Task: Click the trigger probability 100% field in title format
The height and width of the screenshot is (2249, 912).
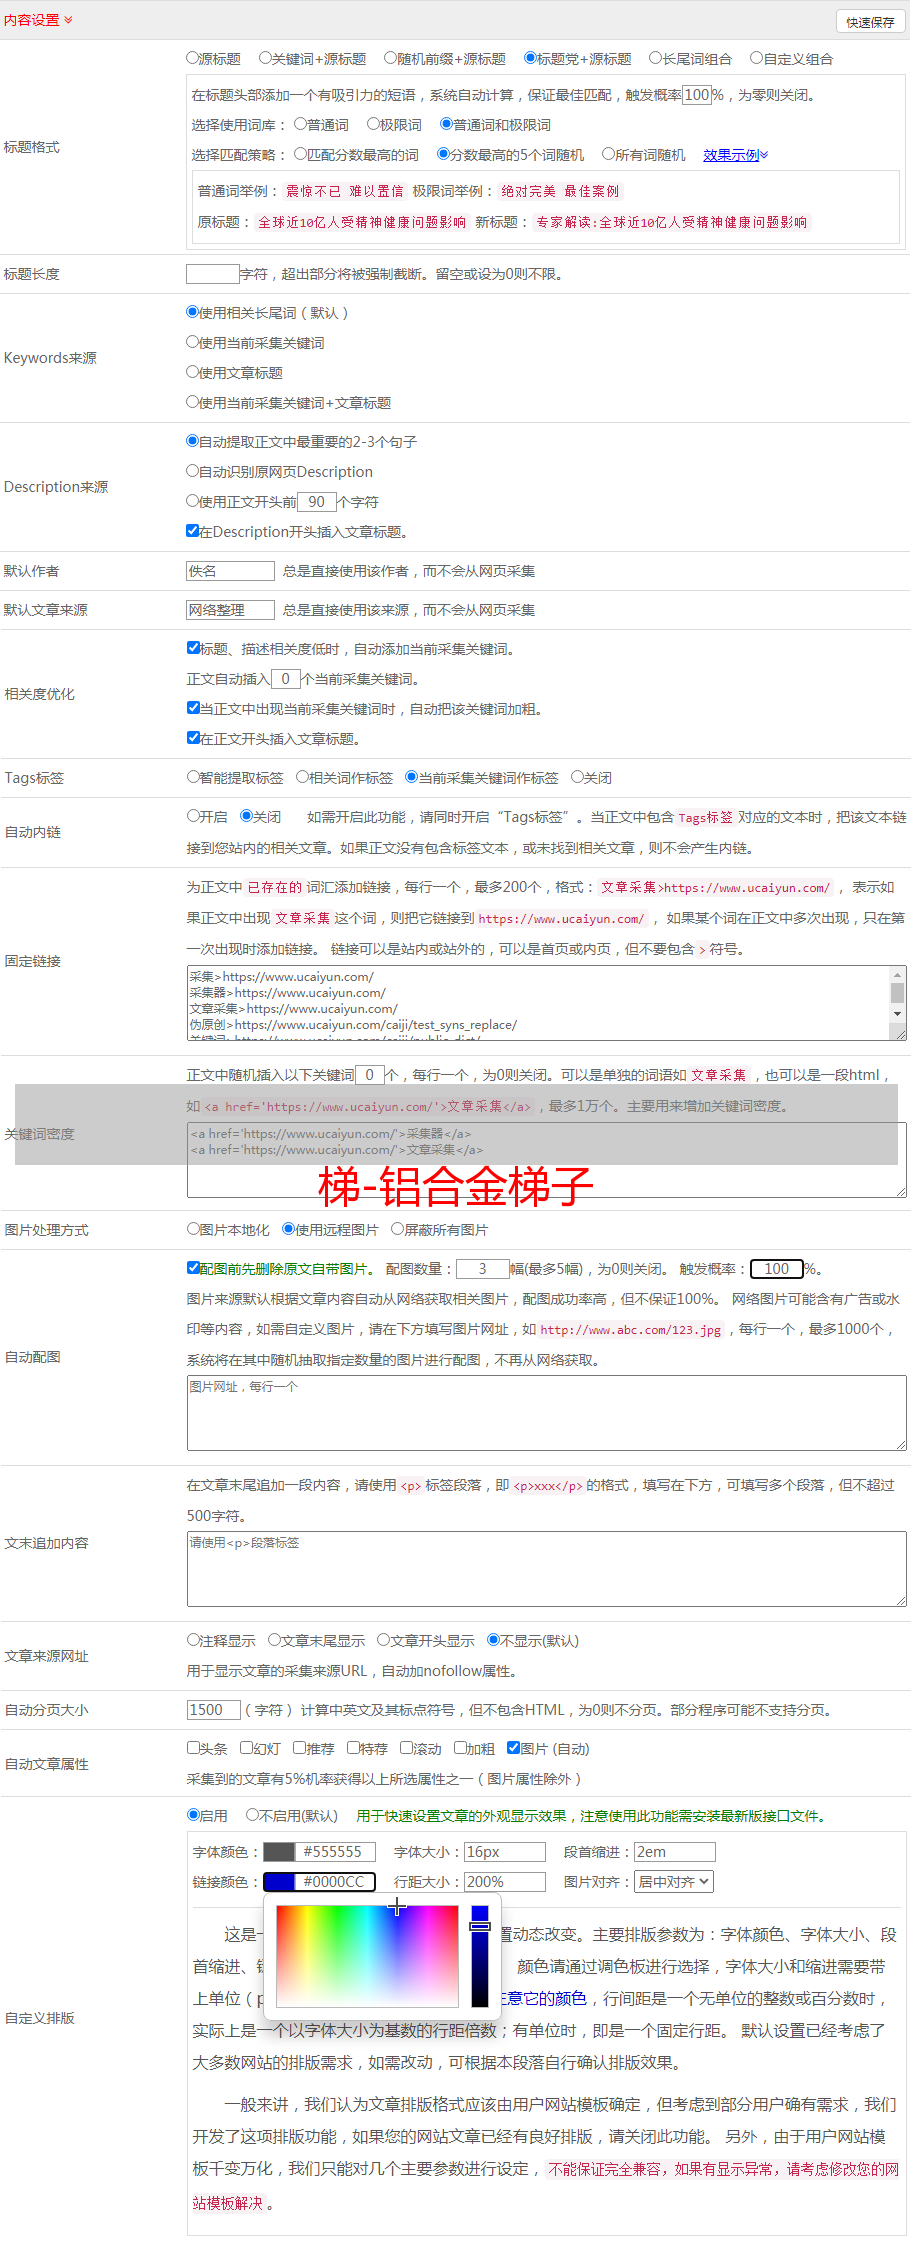Action: [x=697, y=95]
